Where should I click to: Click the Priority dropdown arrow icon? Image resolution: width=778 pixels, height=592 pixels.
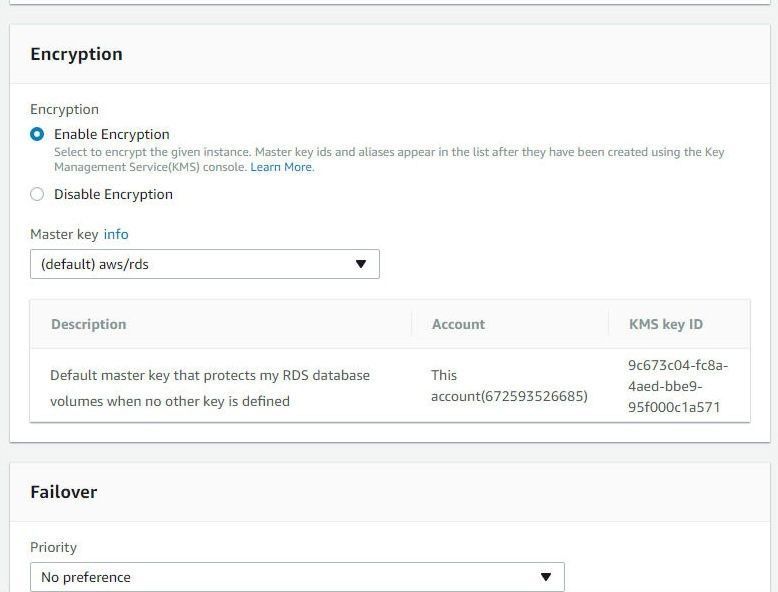click(x=546, y=577)
